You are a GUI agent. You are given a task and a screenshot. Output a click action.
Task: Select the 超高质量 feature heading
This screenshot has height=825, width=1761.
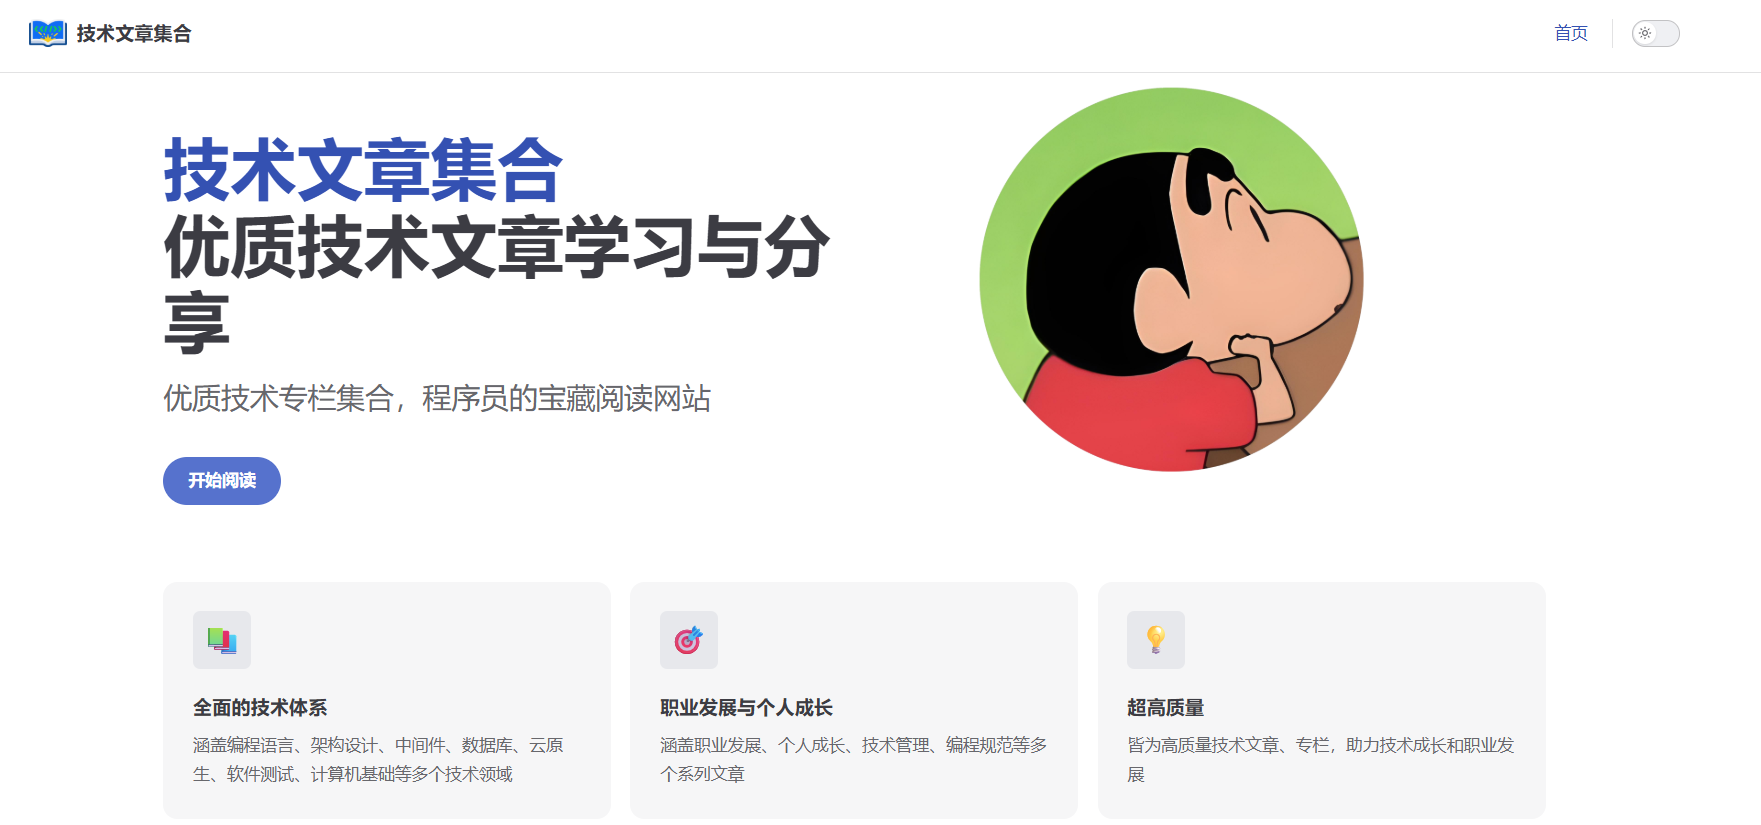tap(1165, 707)
